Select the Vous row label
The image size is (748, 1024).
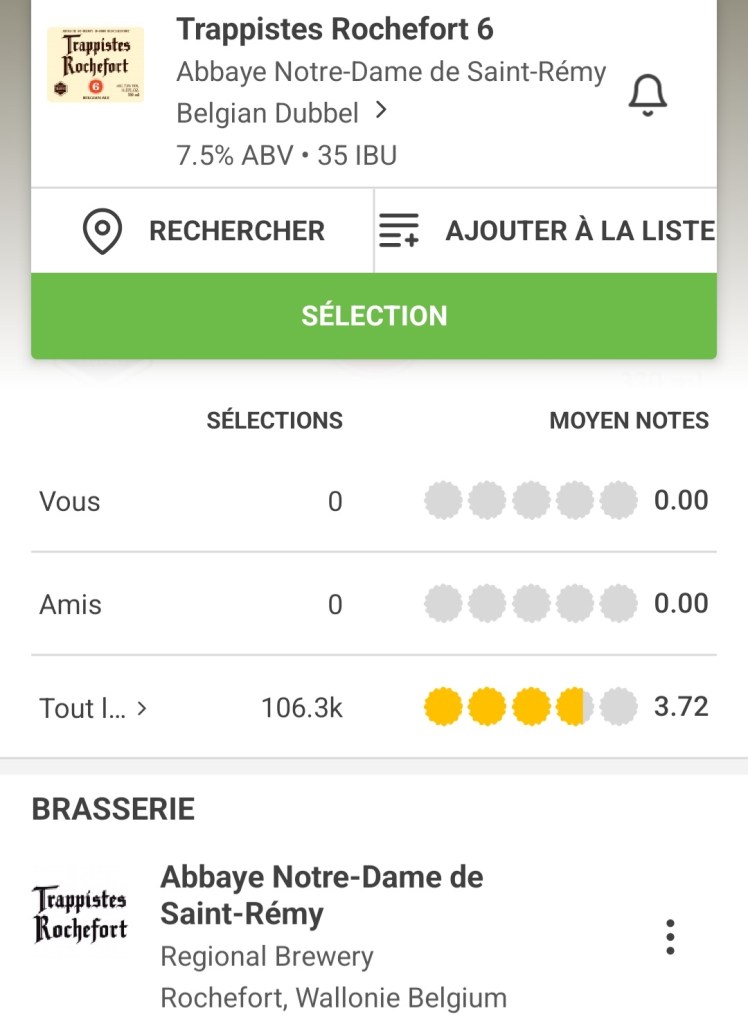70,501
